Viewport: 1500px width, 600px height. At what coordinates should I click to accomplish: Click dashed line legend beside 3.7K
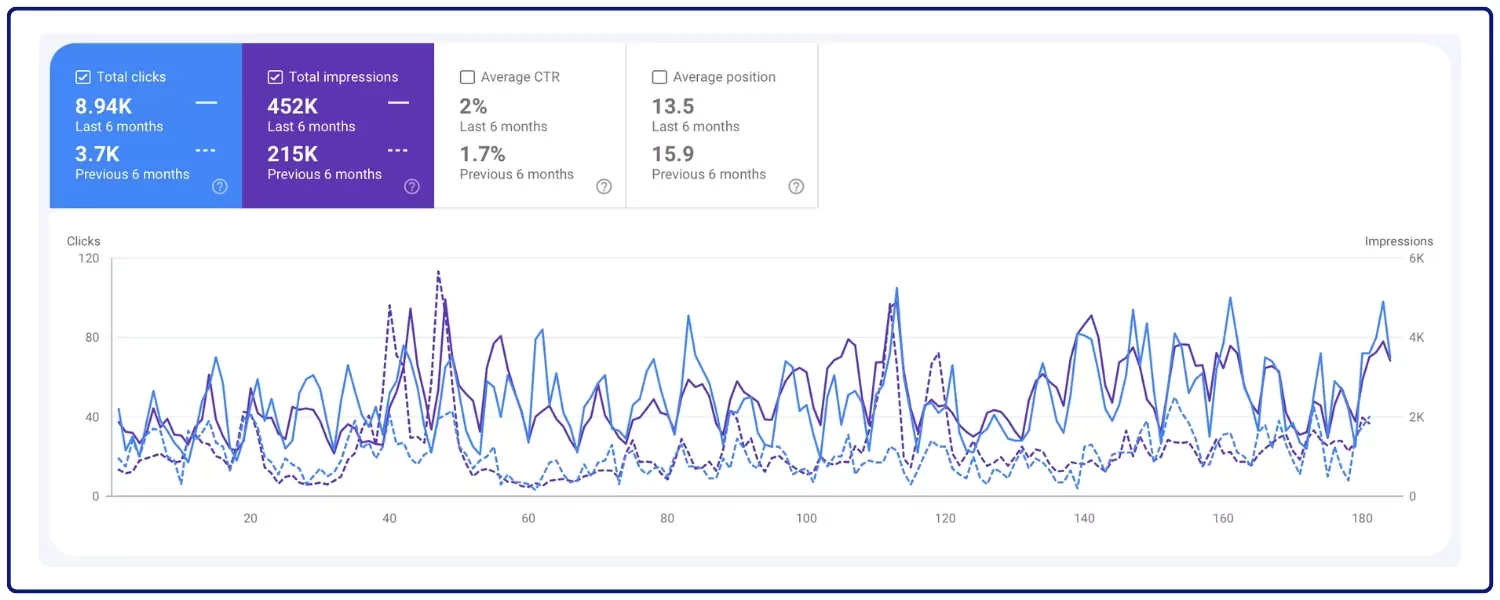(206, 150)
